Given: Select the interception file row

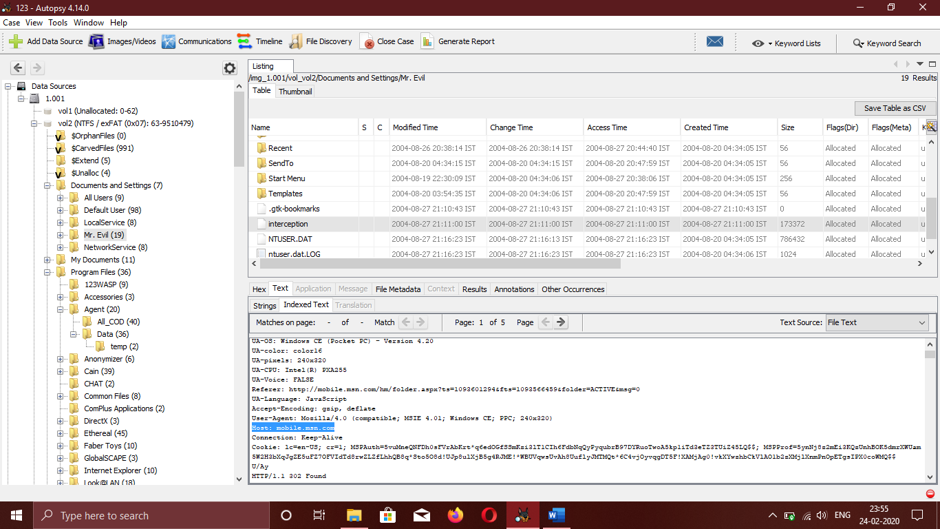Looking at the screenshot, I should click(288, 224).
